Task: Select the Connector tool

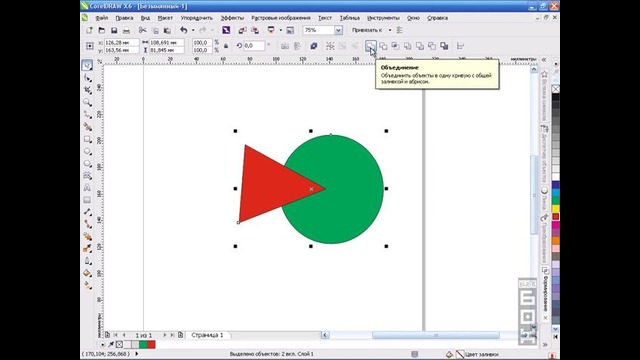Action: [87, 224]
